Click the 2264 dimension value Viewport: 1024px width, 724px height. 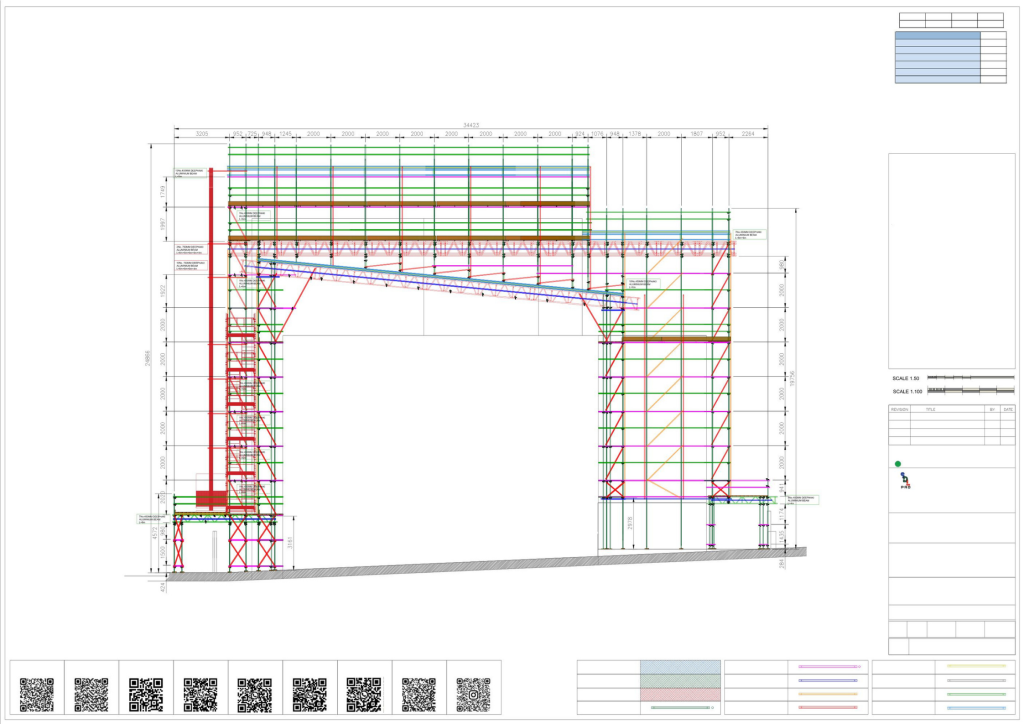(x=748, y=134)
